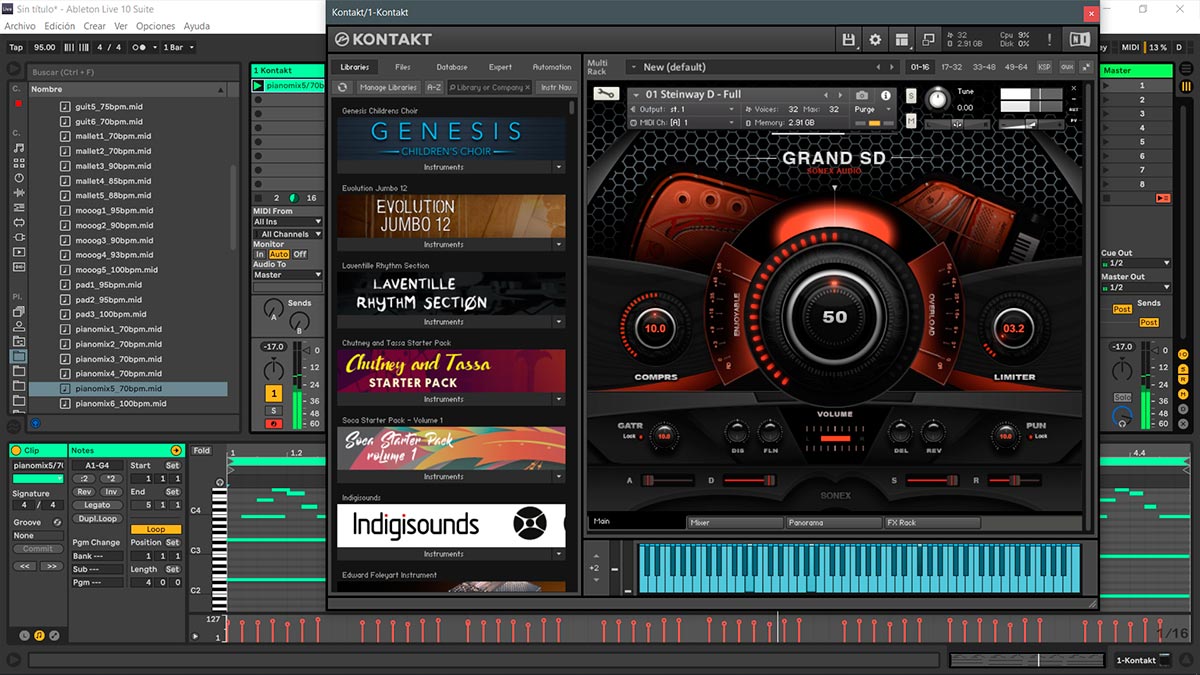Show the Notes box via music note icon
Screen dimensions: 1200x675
click(39, 635)
